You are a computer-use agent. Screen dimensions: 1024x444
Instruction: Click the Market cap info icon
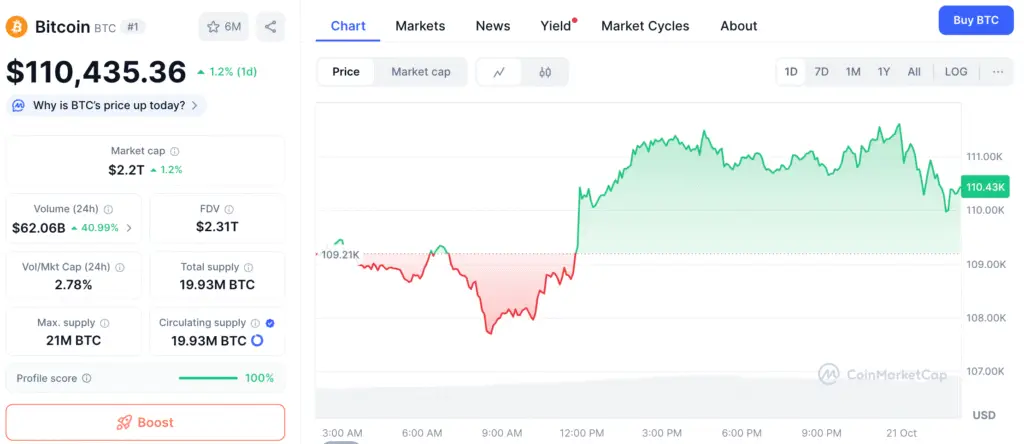pos(175,151)
